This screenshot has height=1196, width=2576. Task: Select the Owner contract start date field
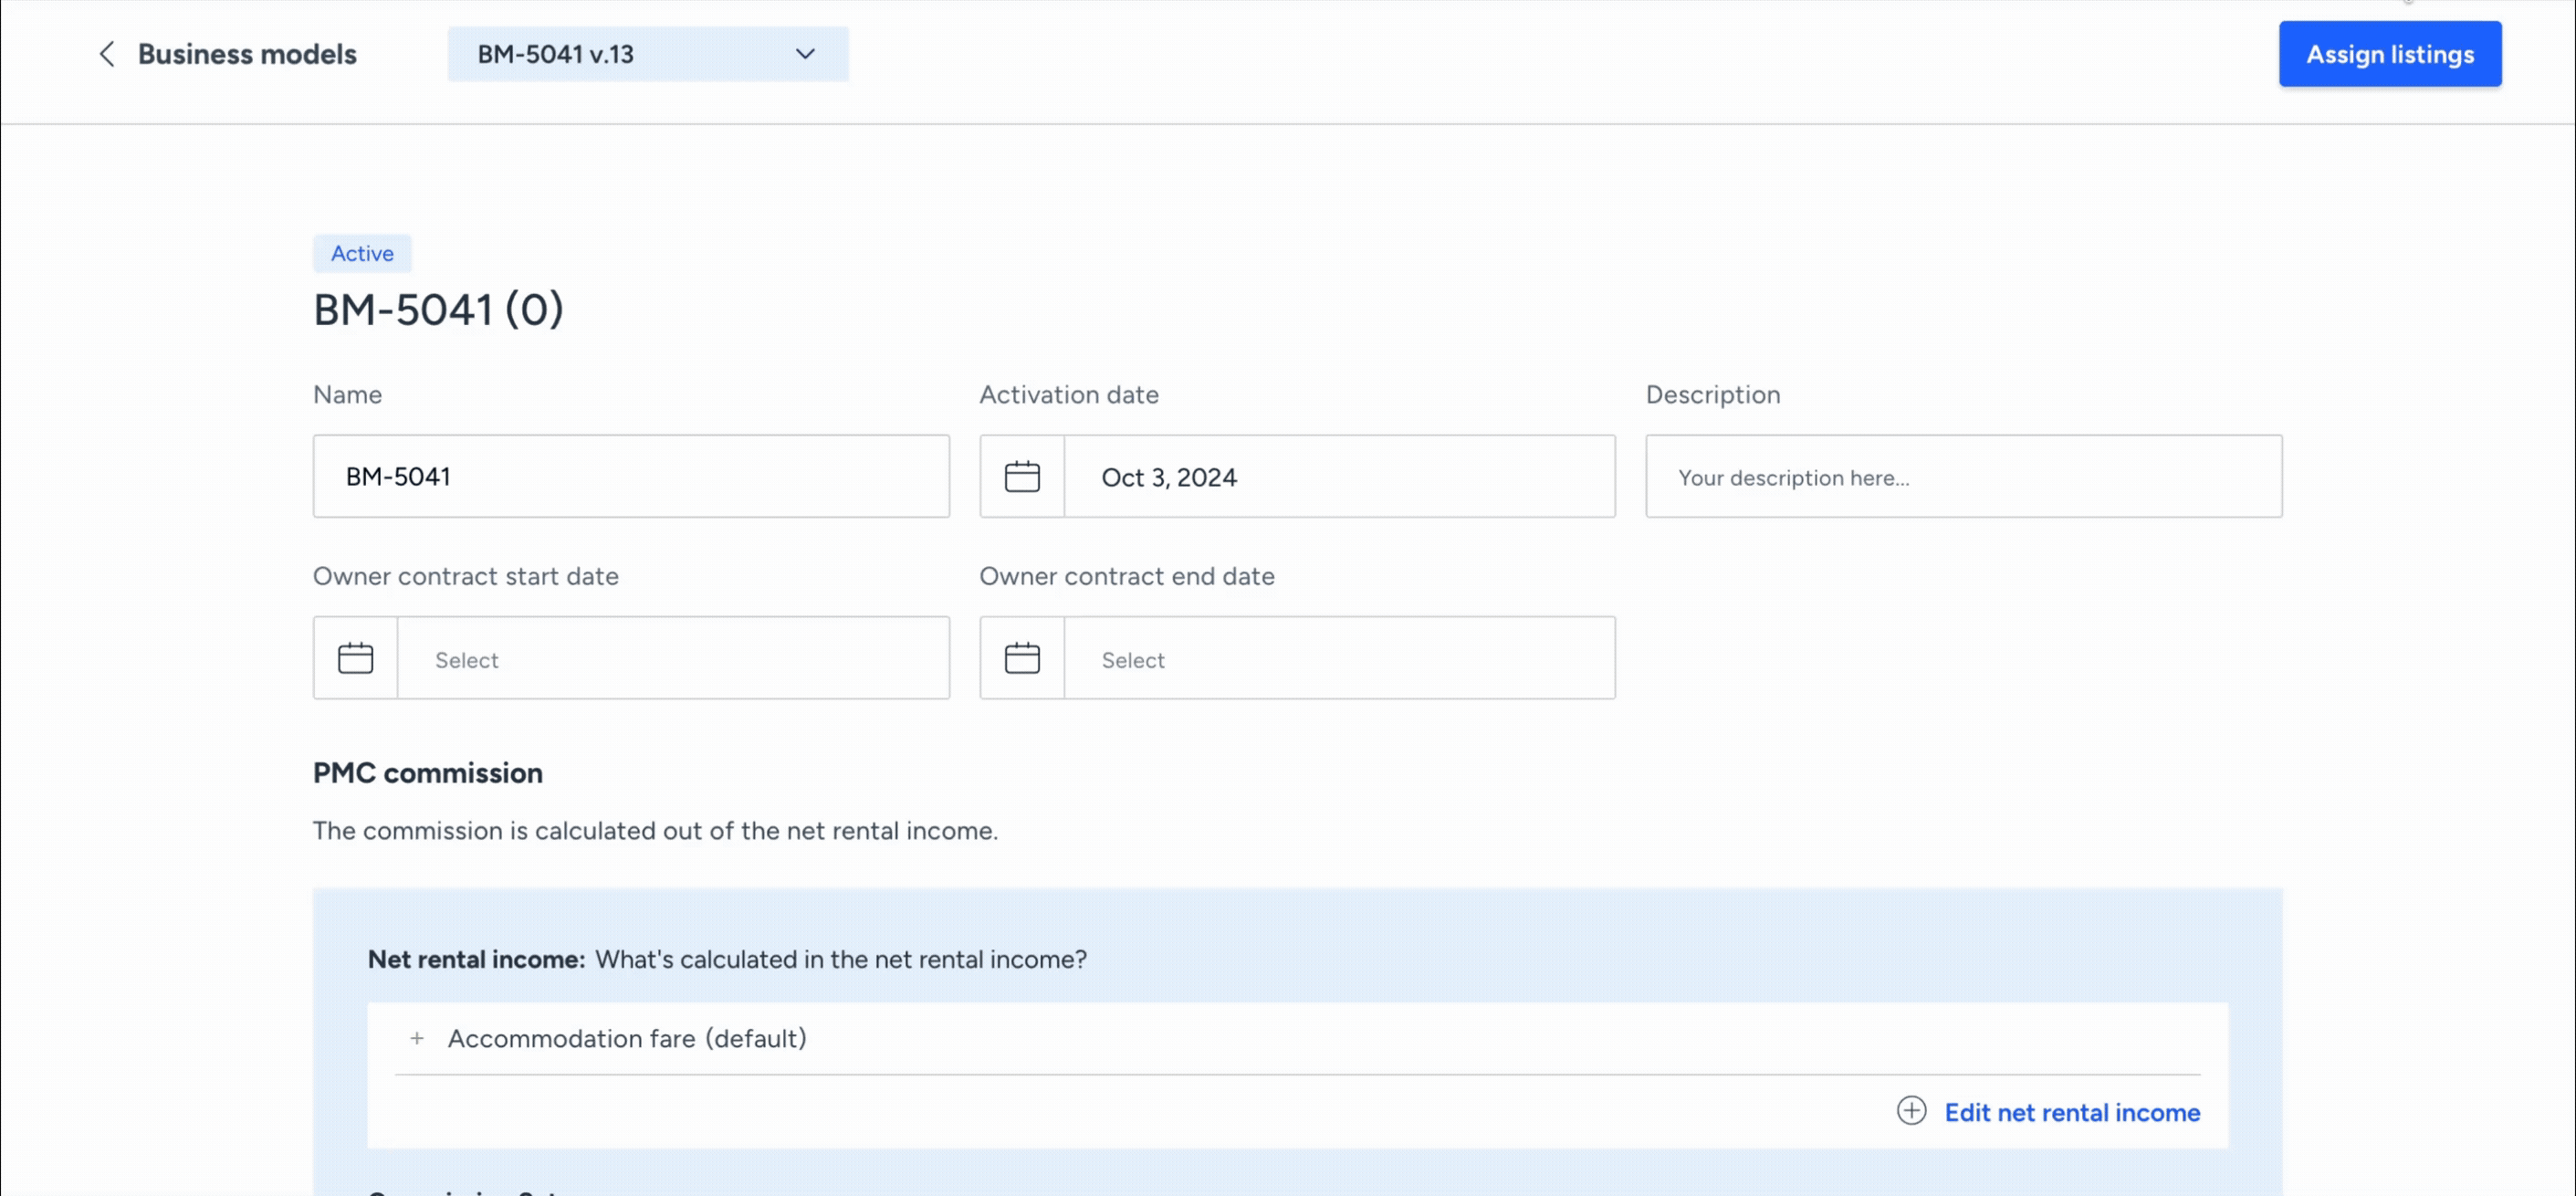coord(672,659)
